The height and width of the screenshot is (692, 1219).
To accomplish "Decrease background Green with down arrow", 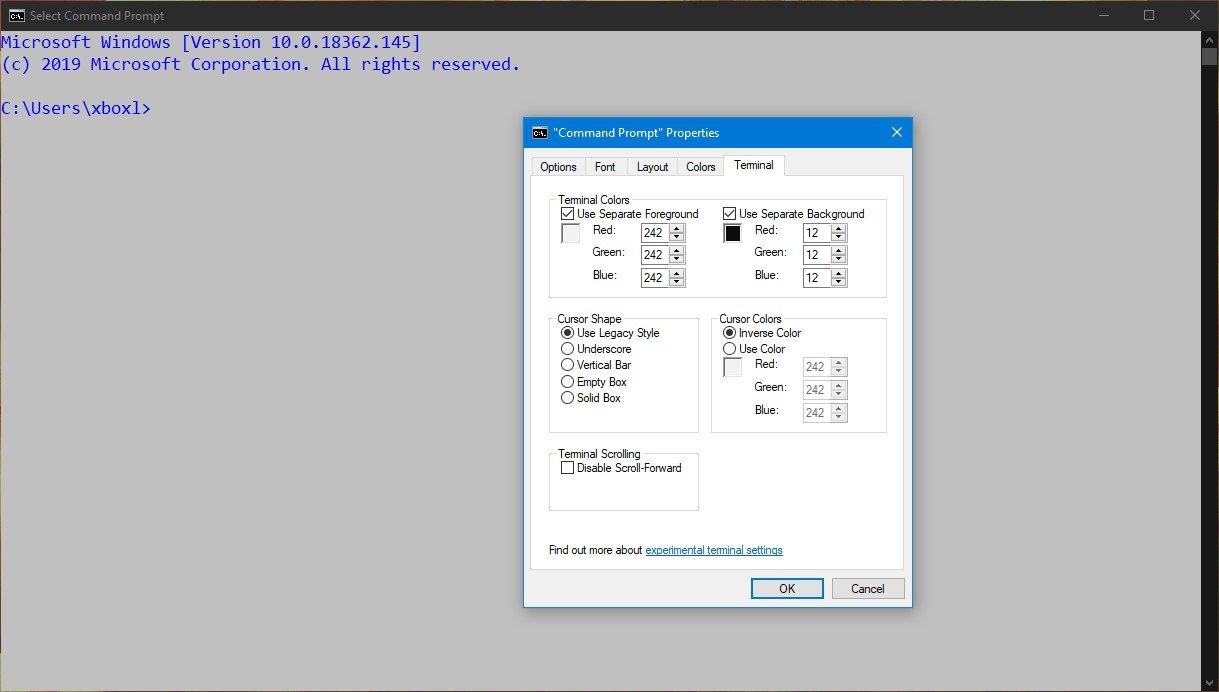I will pyautogui.click(x=839, y=260).
